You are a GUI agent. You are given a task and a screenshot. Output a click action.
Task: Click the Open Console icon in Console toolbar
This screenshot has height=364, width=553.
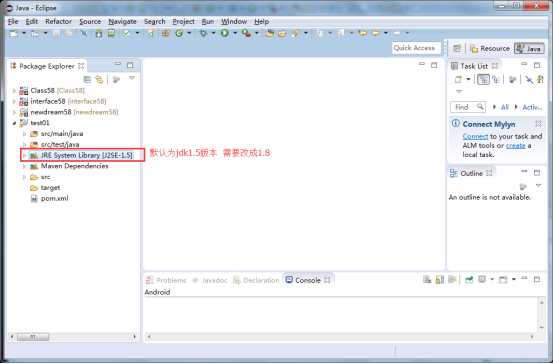point(503,280)
